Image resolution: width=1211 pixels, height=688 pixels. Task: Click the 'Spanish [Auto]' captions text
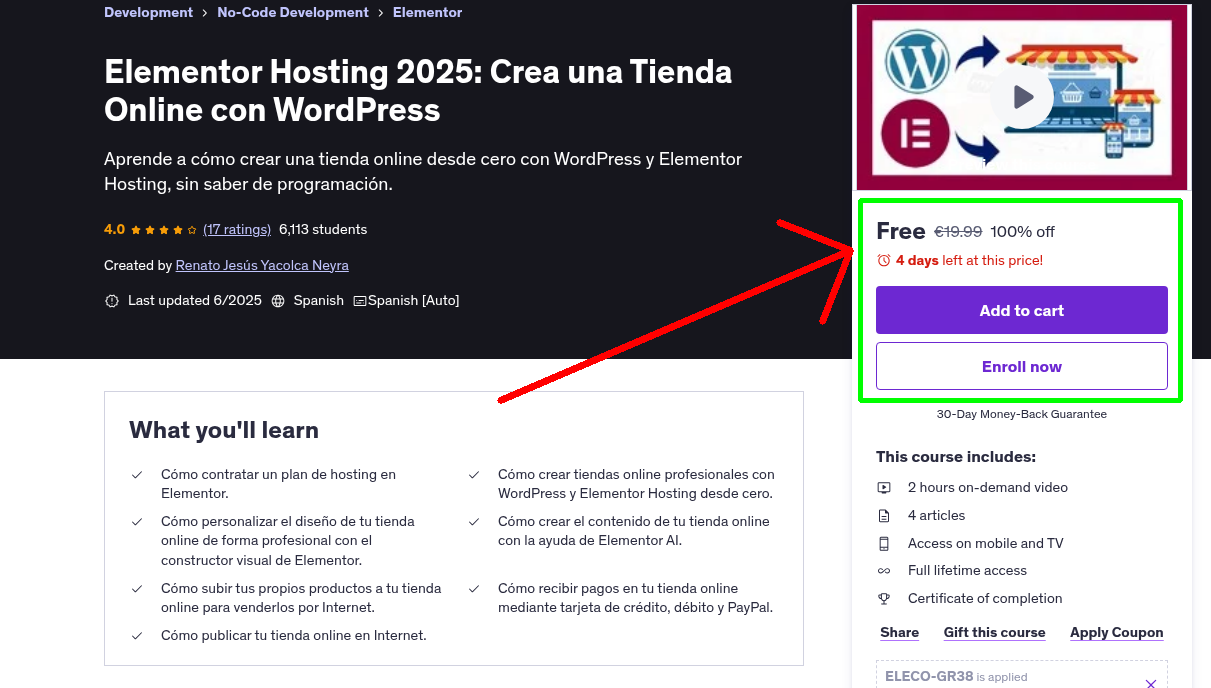(414, 300)
